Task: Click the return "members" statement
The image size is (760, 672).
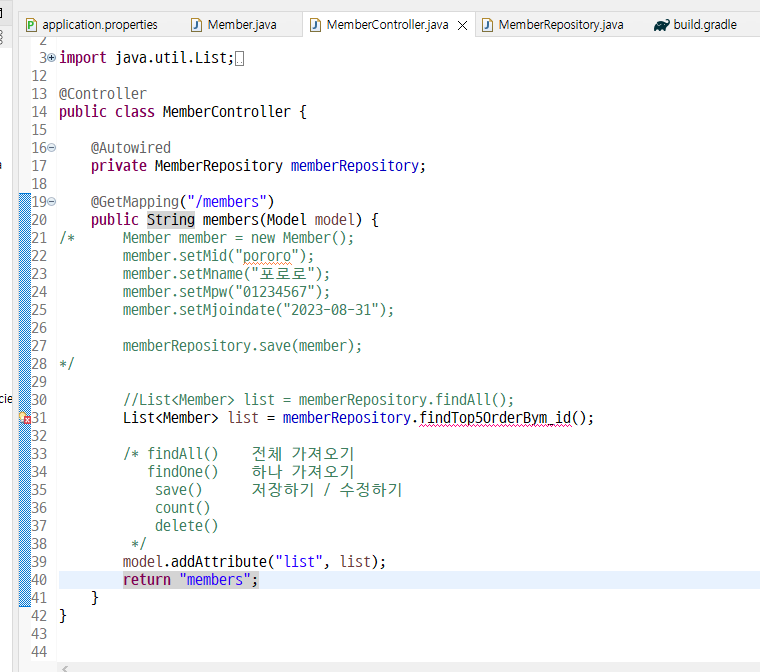Action: pos(190,579)
